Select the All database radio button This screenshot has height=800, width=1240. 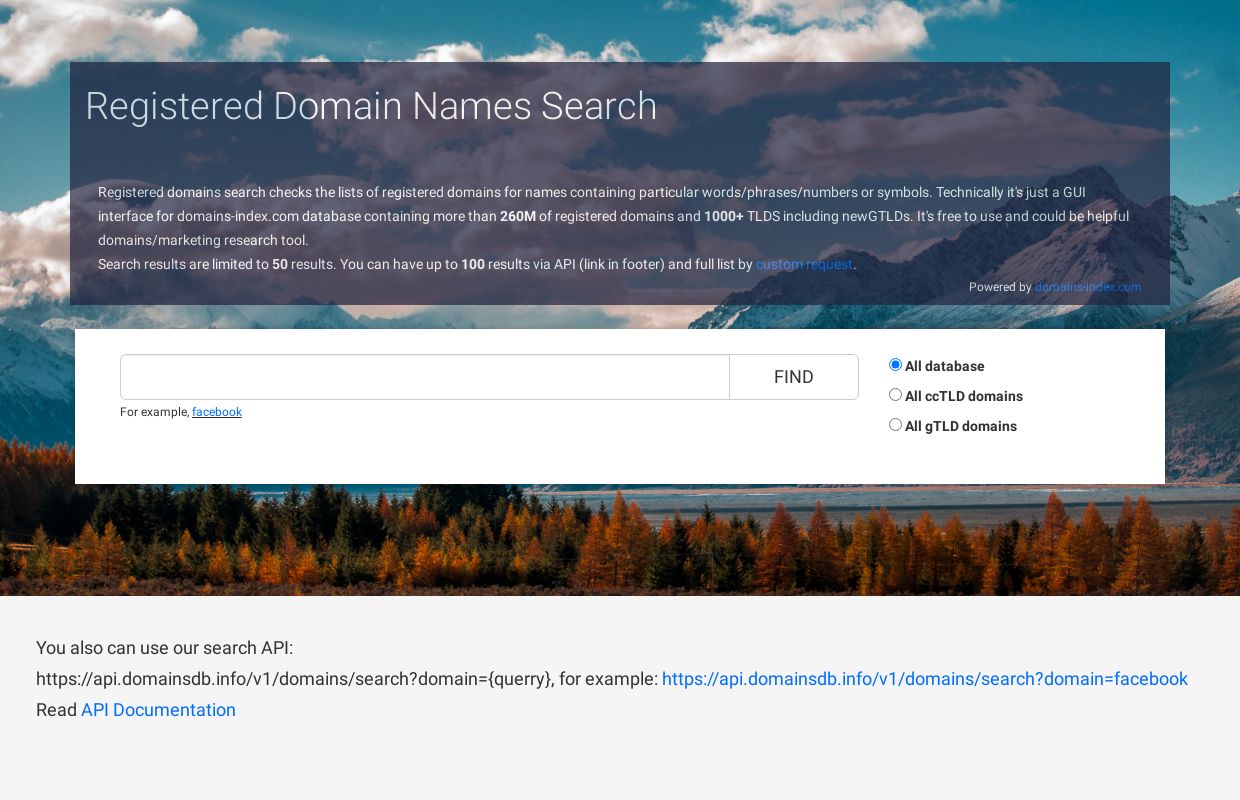click(895, 365)
